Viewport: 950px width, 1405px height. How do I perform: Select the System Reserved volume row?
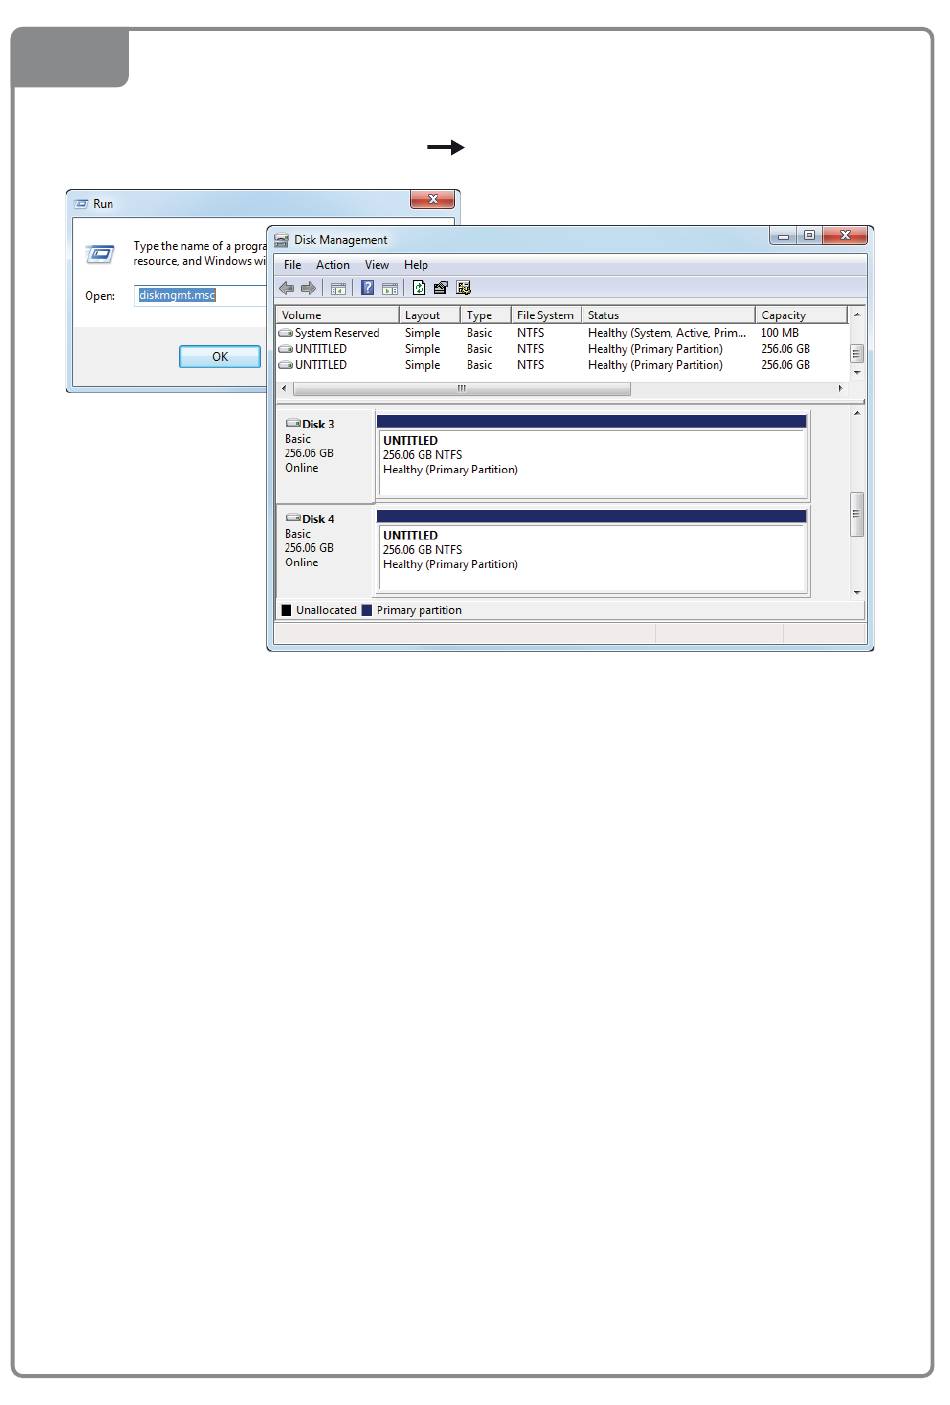(x=562, y=333)
